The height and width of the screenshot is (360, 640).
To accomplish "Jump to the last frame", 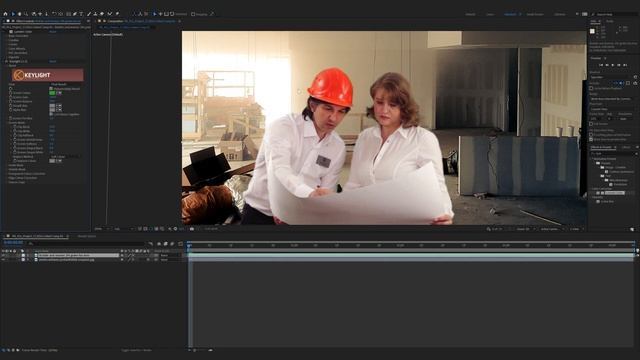I will [x=625, y=65].
